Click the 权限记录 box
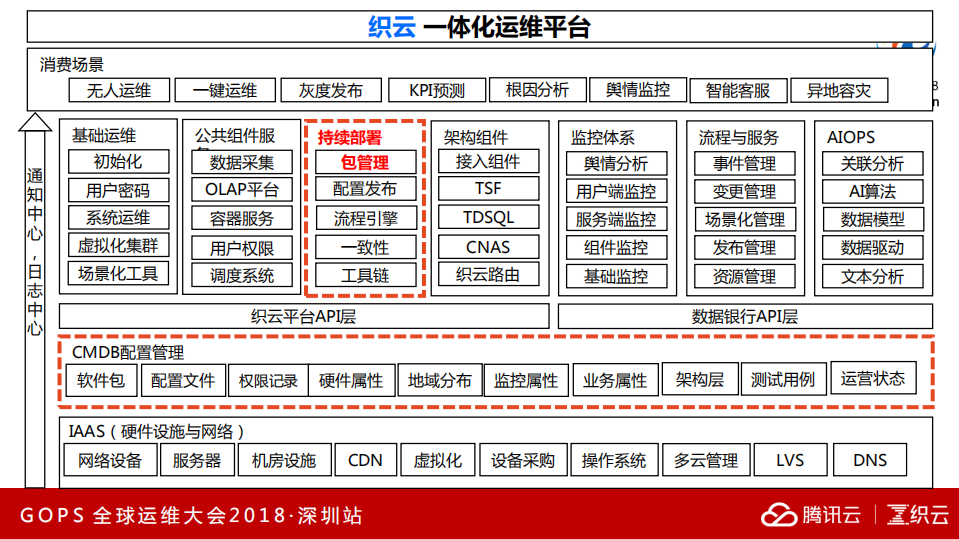Image resolution: width=959 pixels, height=539 pixels. click(x=268, y=381)
